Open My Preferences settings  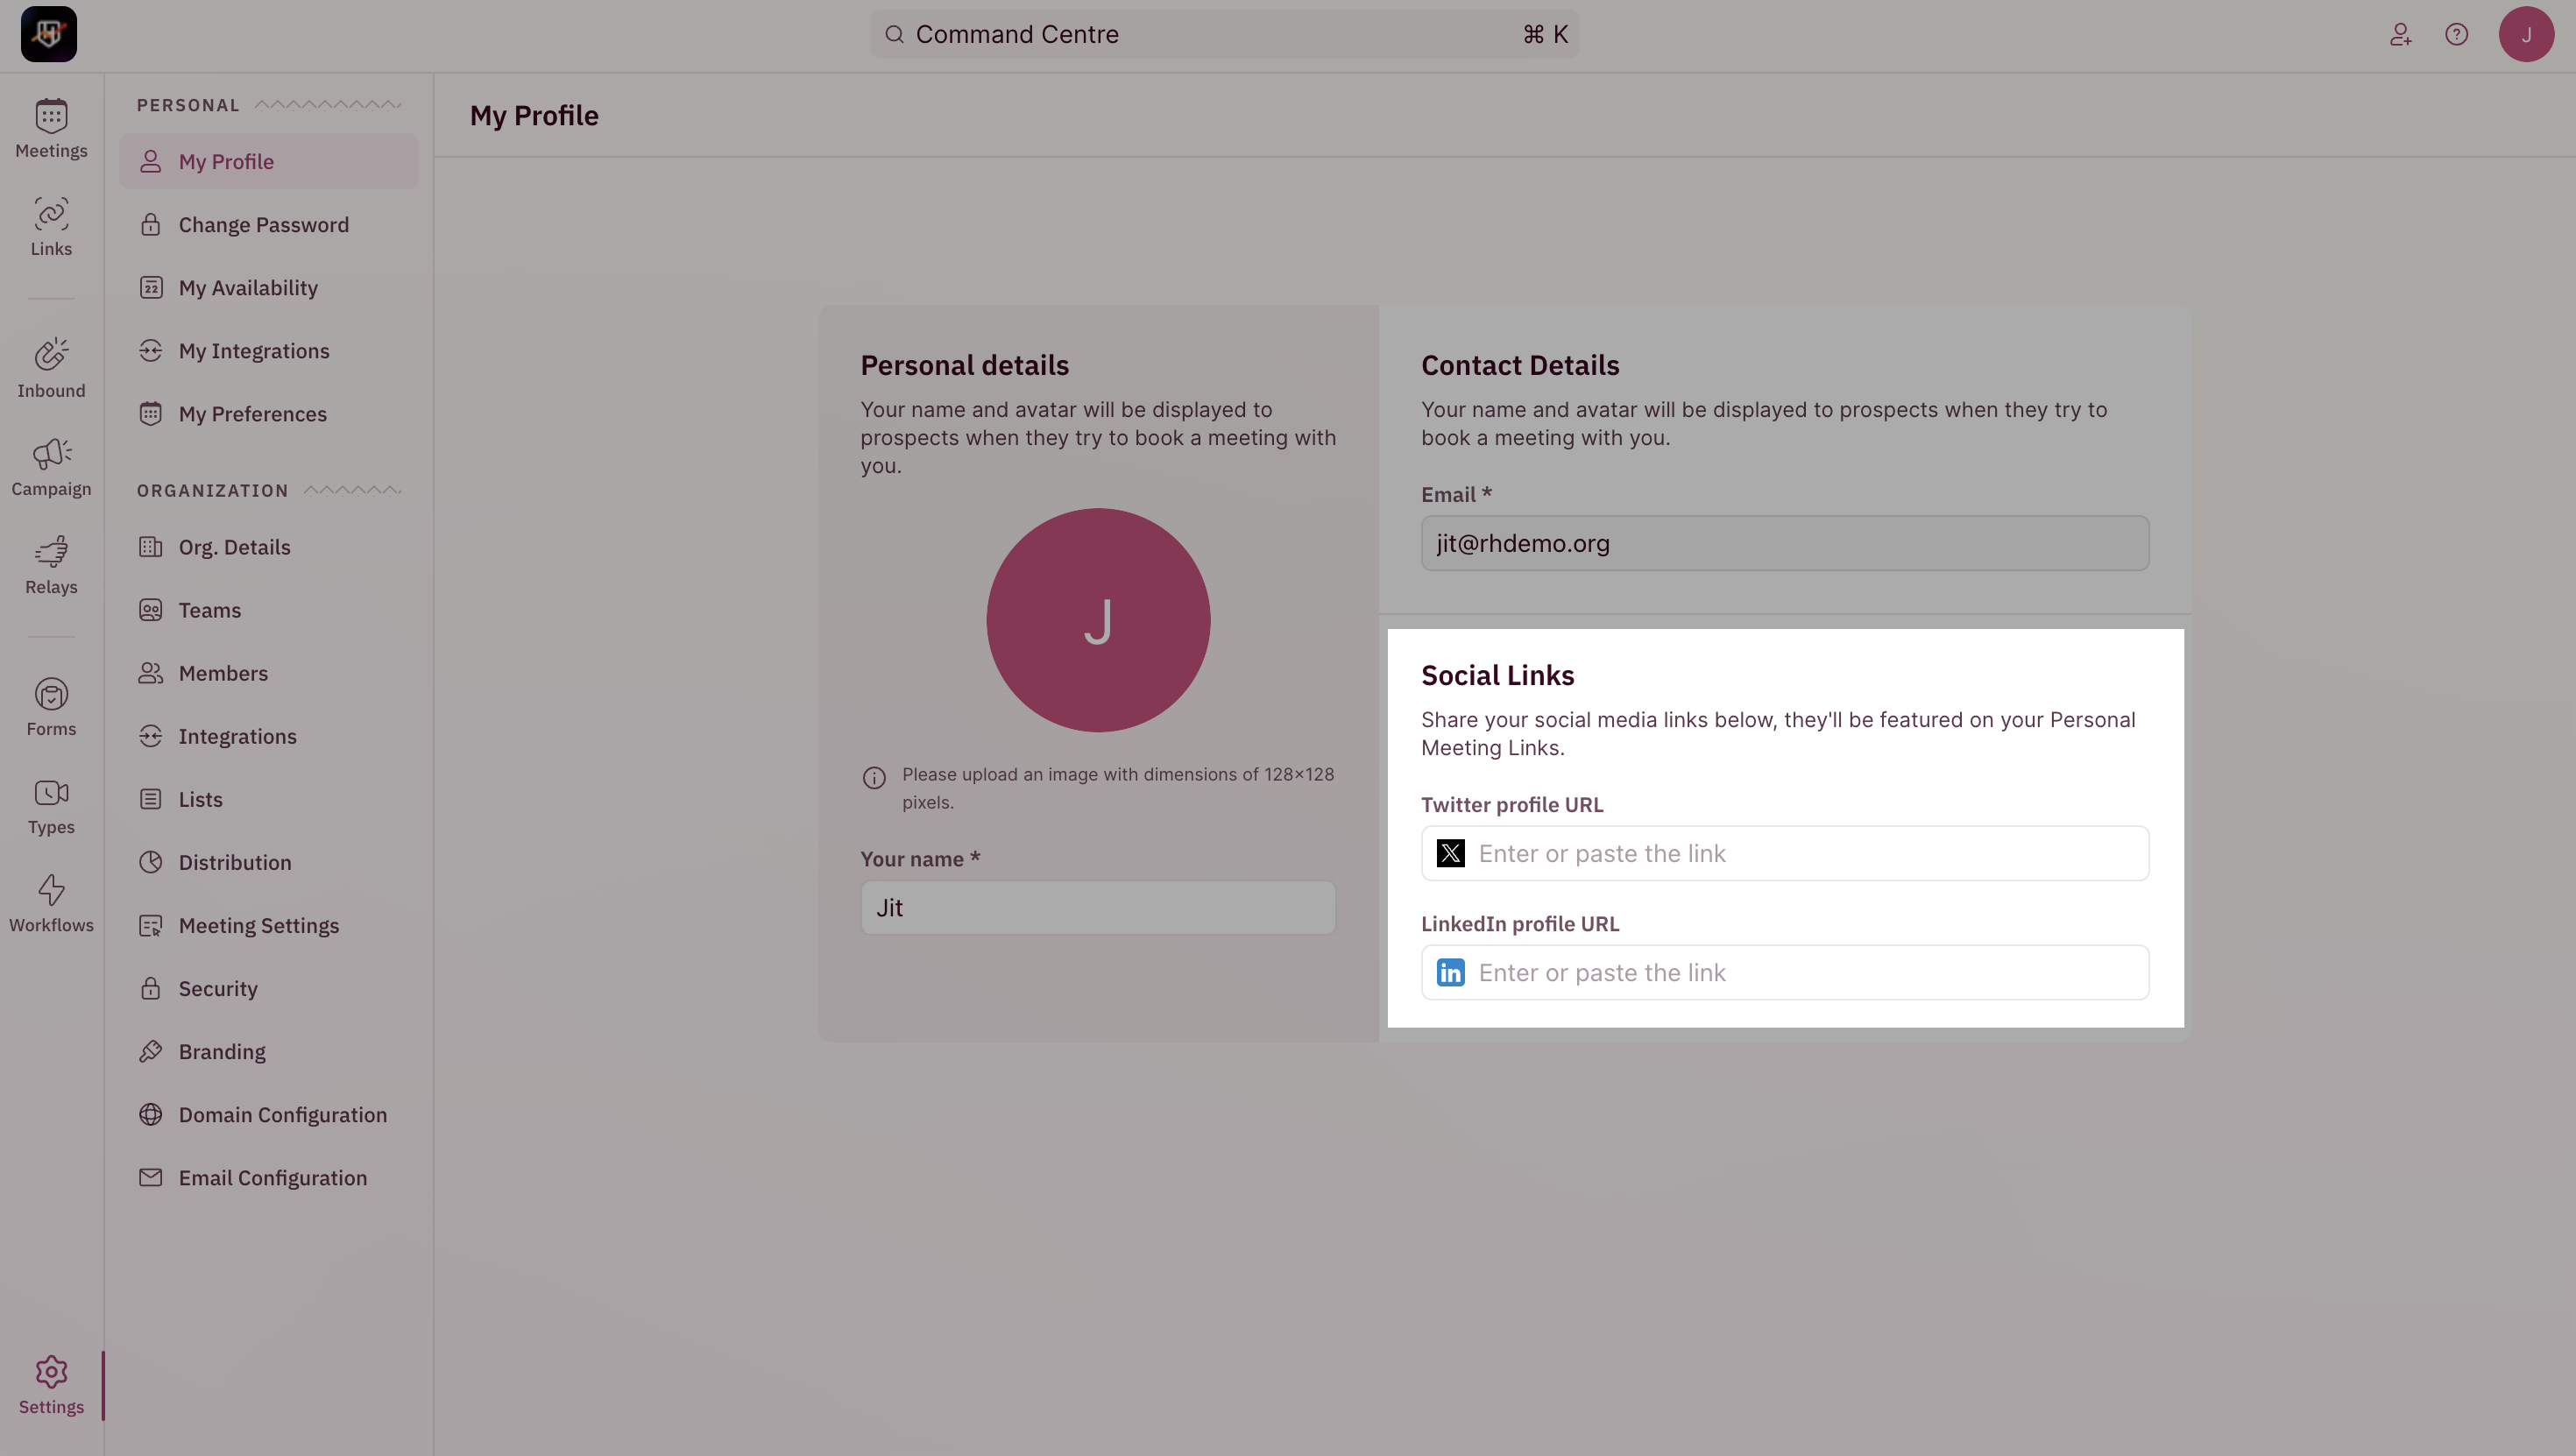click(269, 413)
